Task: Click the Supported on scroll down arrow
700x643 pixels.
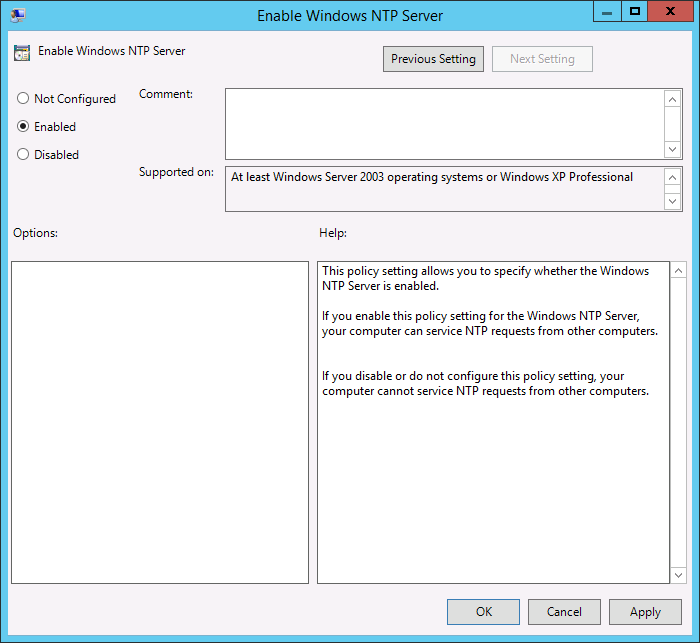Action: (x=673, y=201)
